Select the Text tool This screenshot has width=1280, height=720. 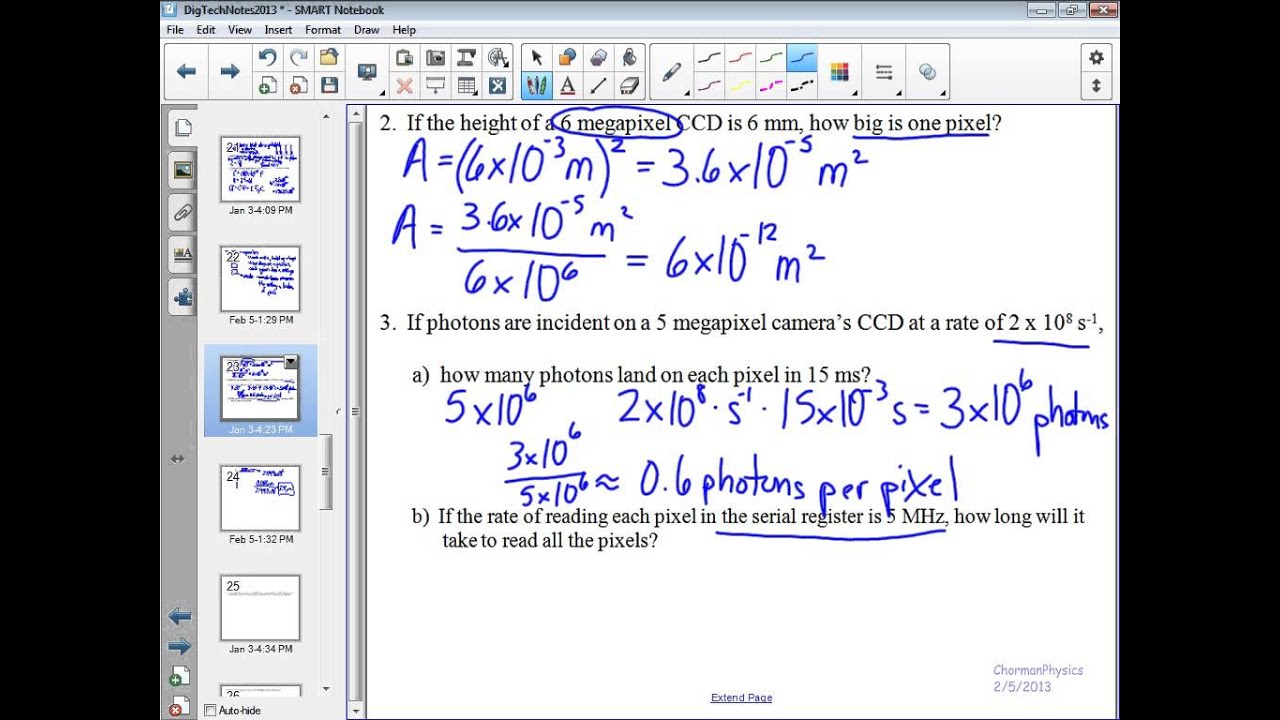(x=567, y=86)
